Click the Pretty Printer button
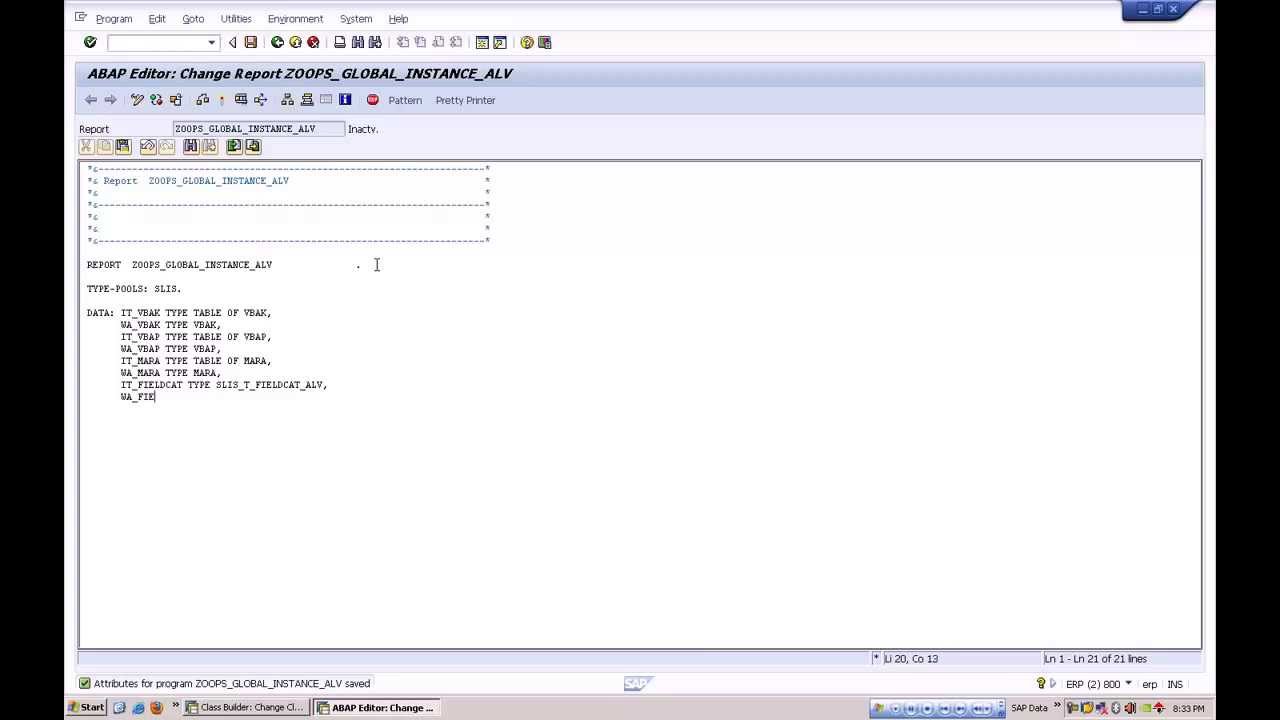The height and width of the screenshot is (720, 1280). (465, 100)
